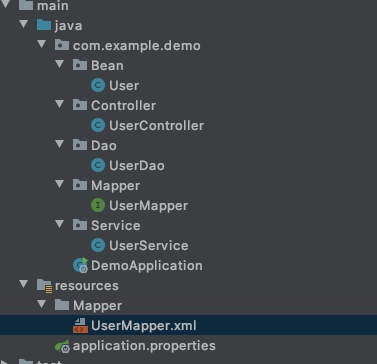Click the Bean package folder icon
The width and height of the screenshot is (377, 364).
point(80,65)
